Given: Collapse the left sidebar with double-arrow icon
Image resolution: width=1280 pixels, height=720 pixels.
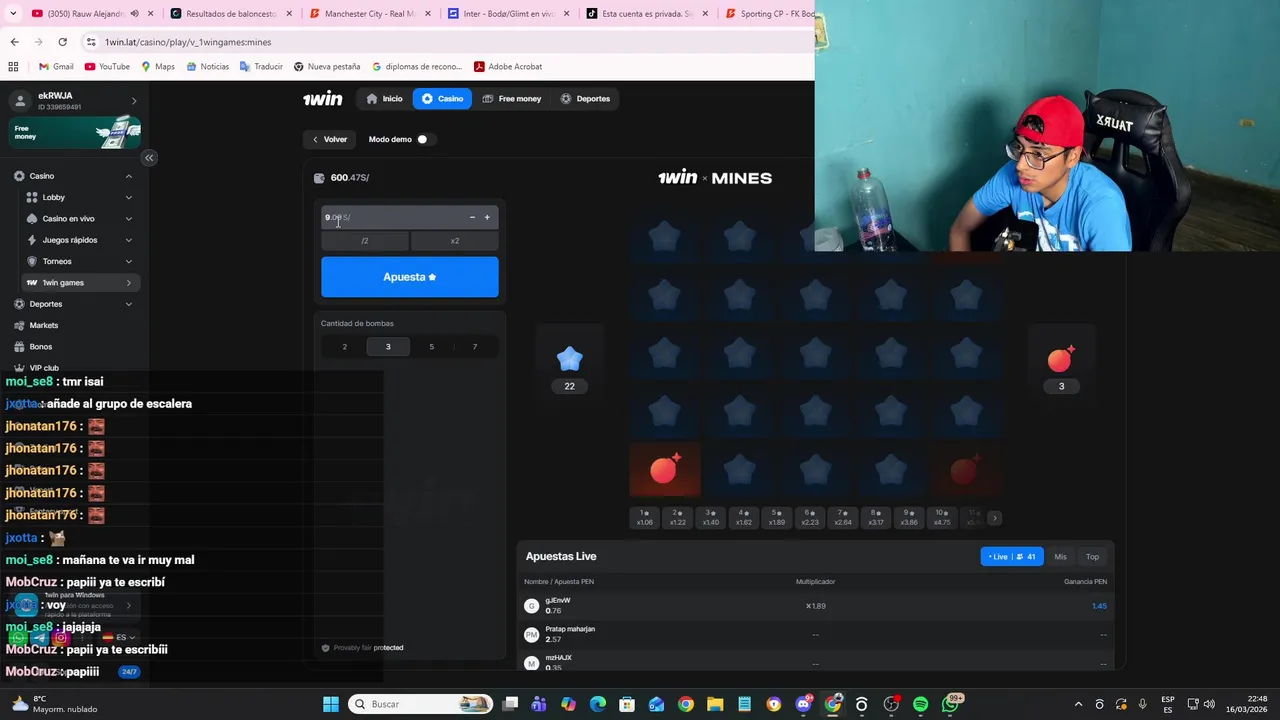Looking at the screenshot, I should [x=149, y=157].
